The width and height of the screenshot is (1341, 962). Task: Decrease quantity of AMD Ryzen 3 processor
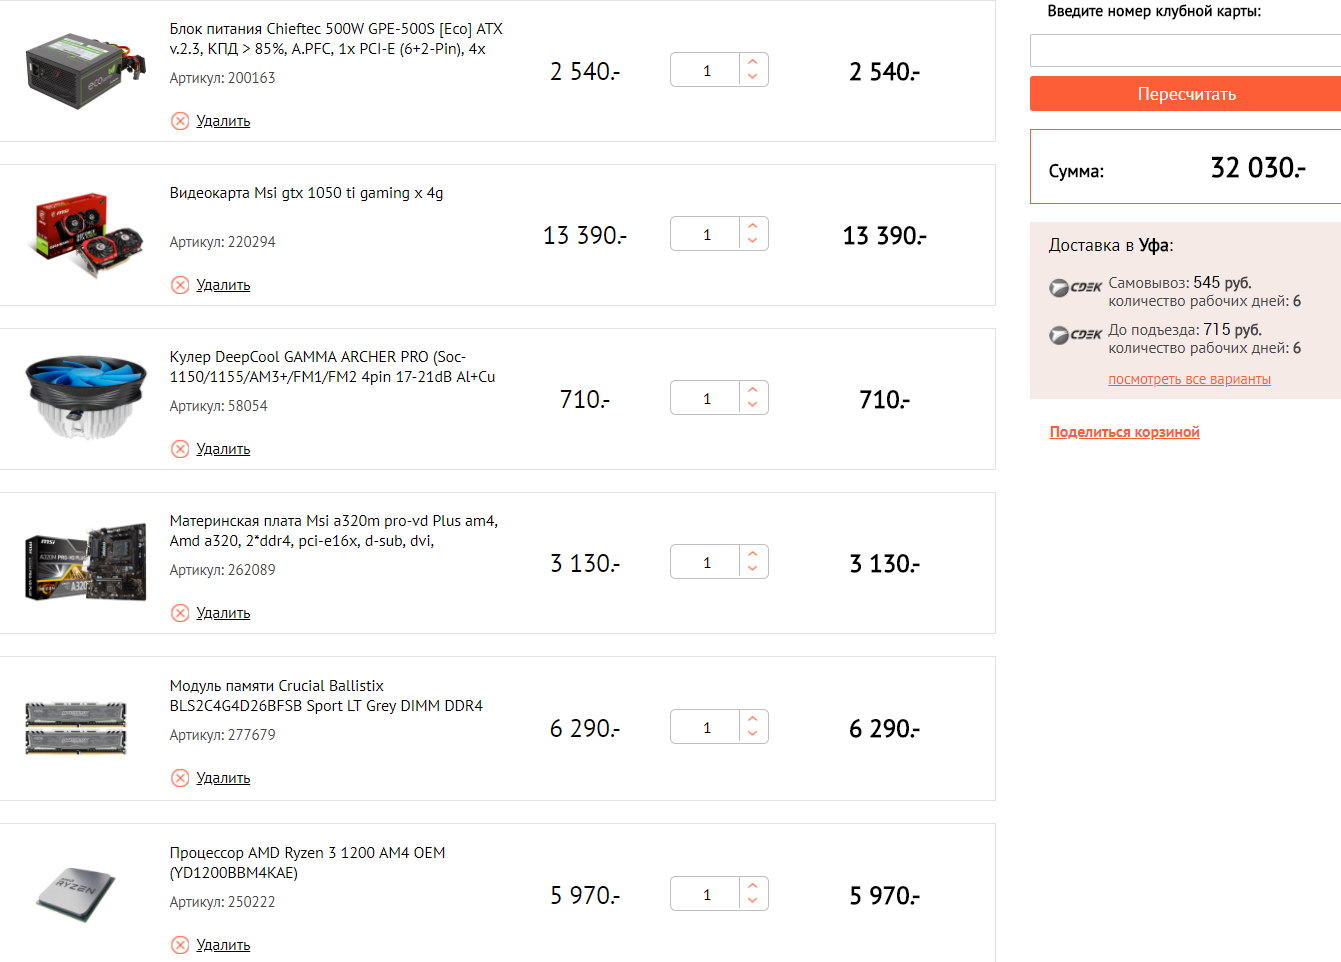pyautogui.click(x=753, y=902)
